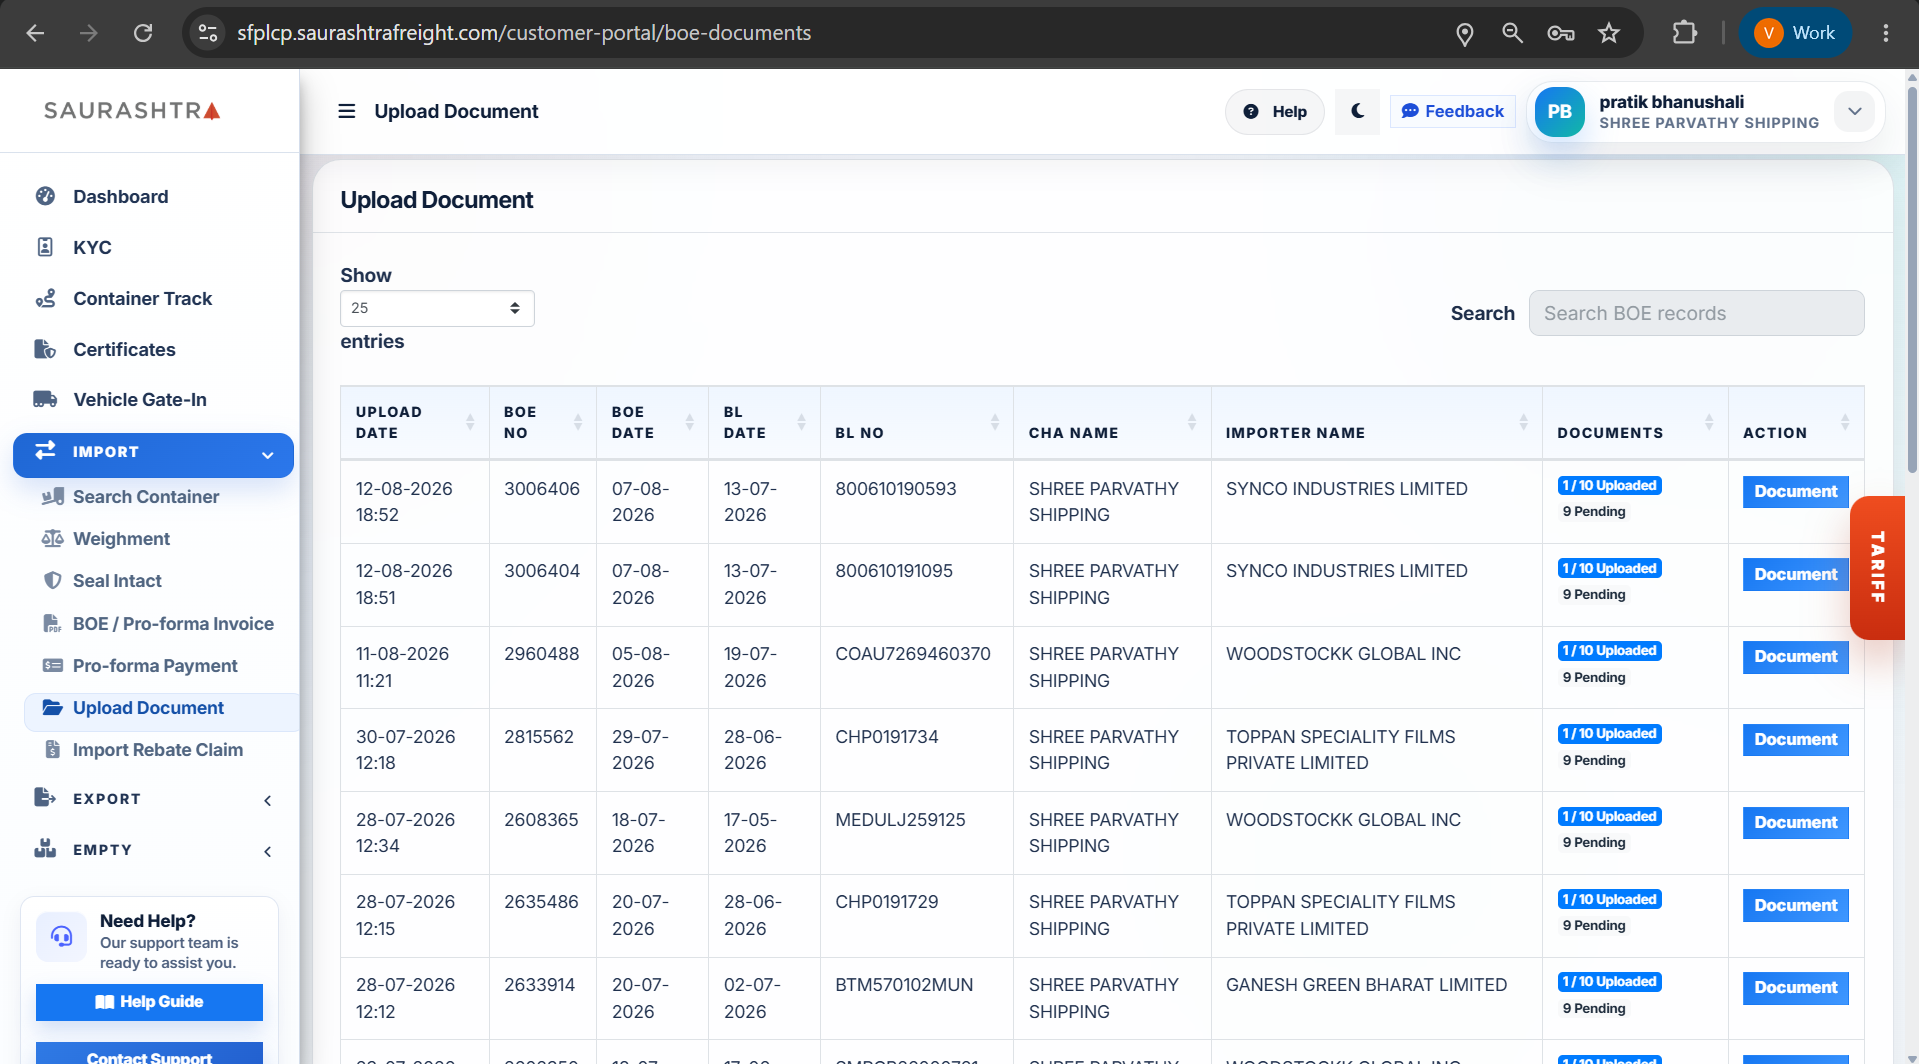This screenshot has width=1919, height=1064.
Task: Reload the page with refresh icon
Action: (x=143, y=33)
